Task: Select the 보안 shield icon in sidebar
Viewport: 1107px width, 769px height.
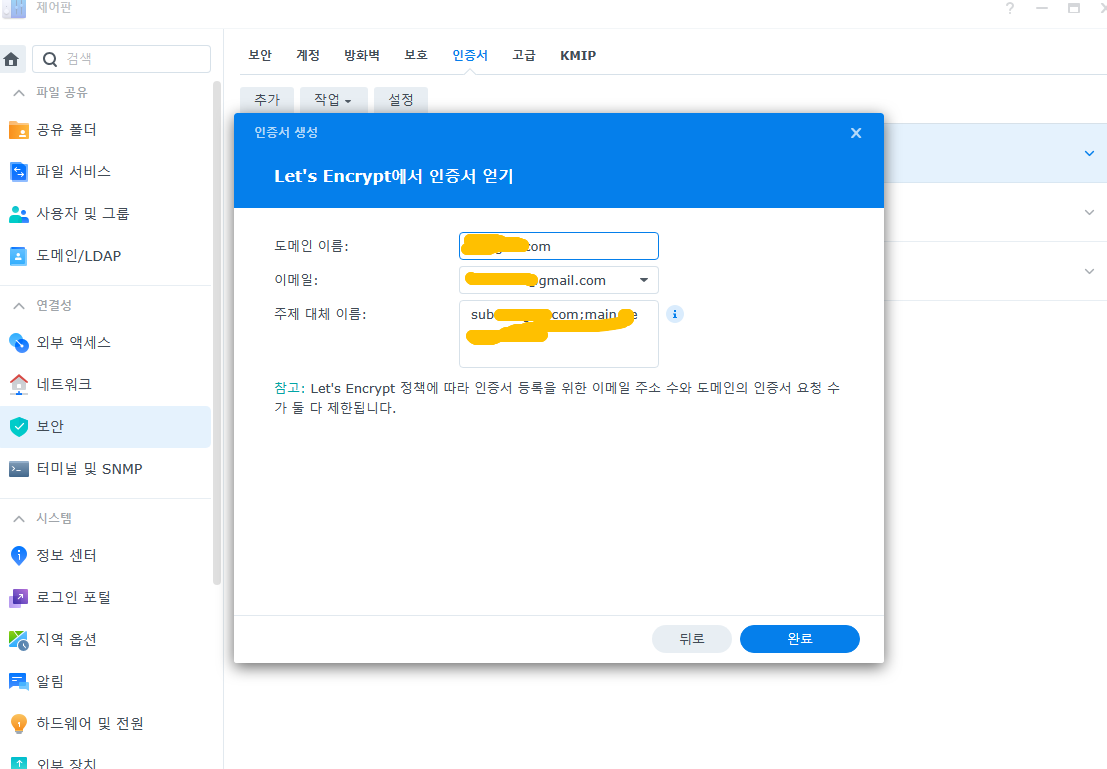Action: coord(18,427)
